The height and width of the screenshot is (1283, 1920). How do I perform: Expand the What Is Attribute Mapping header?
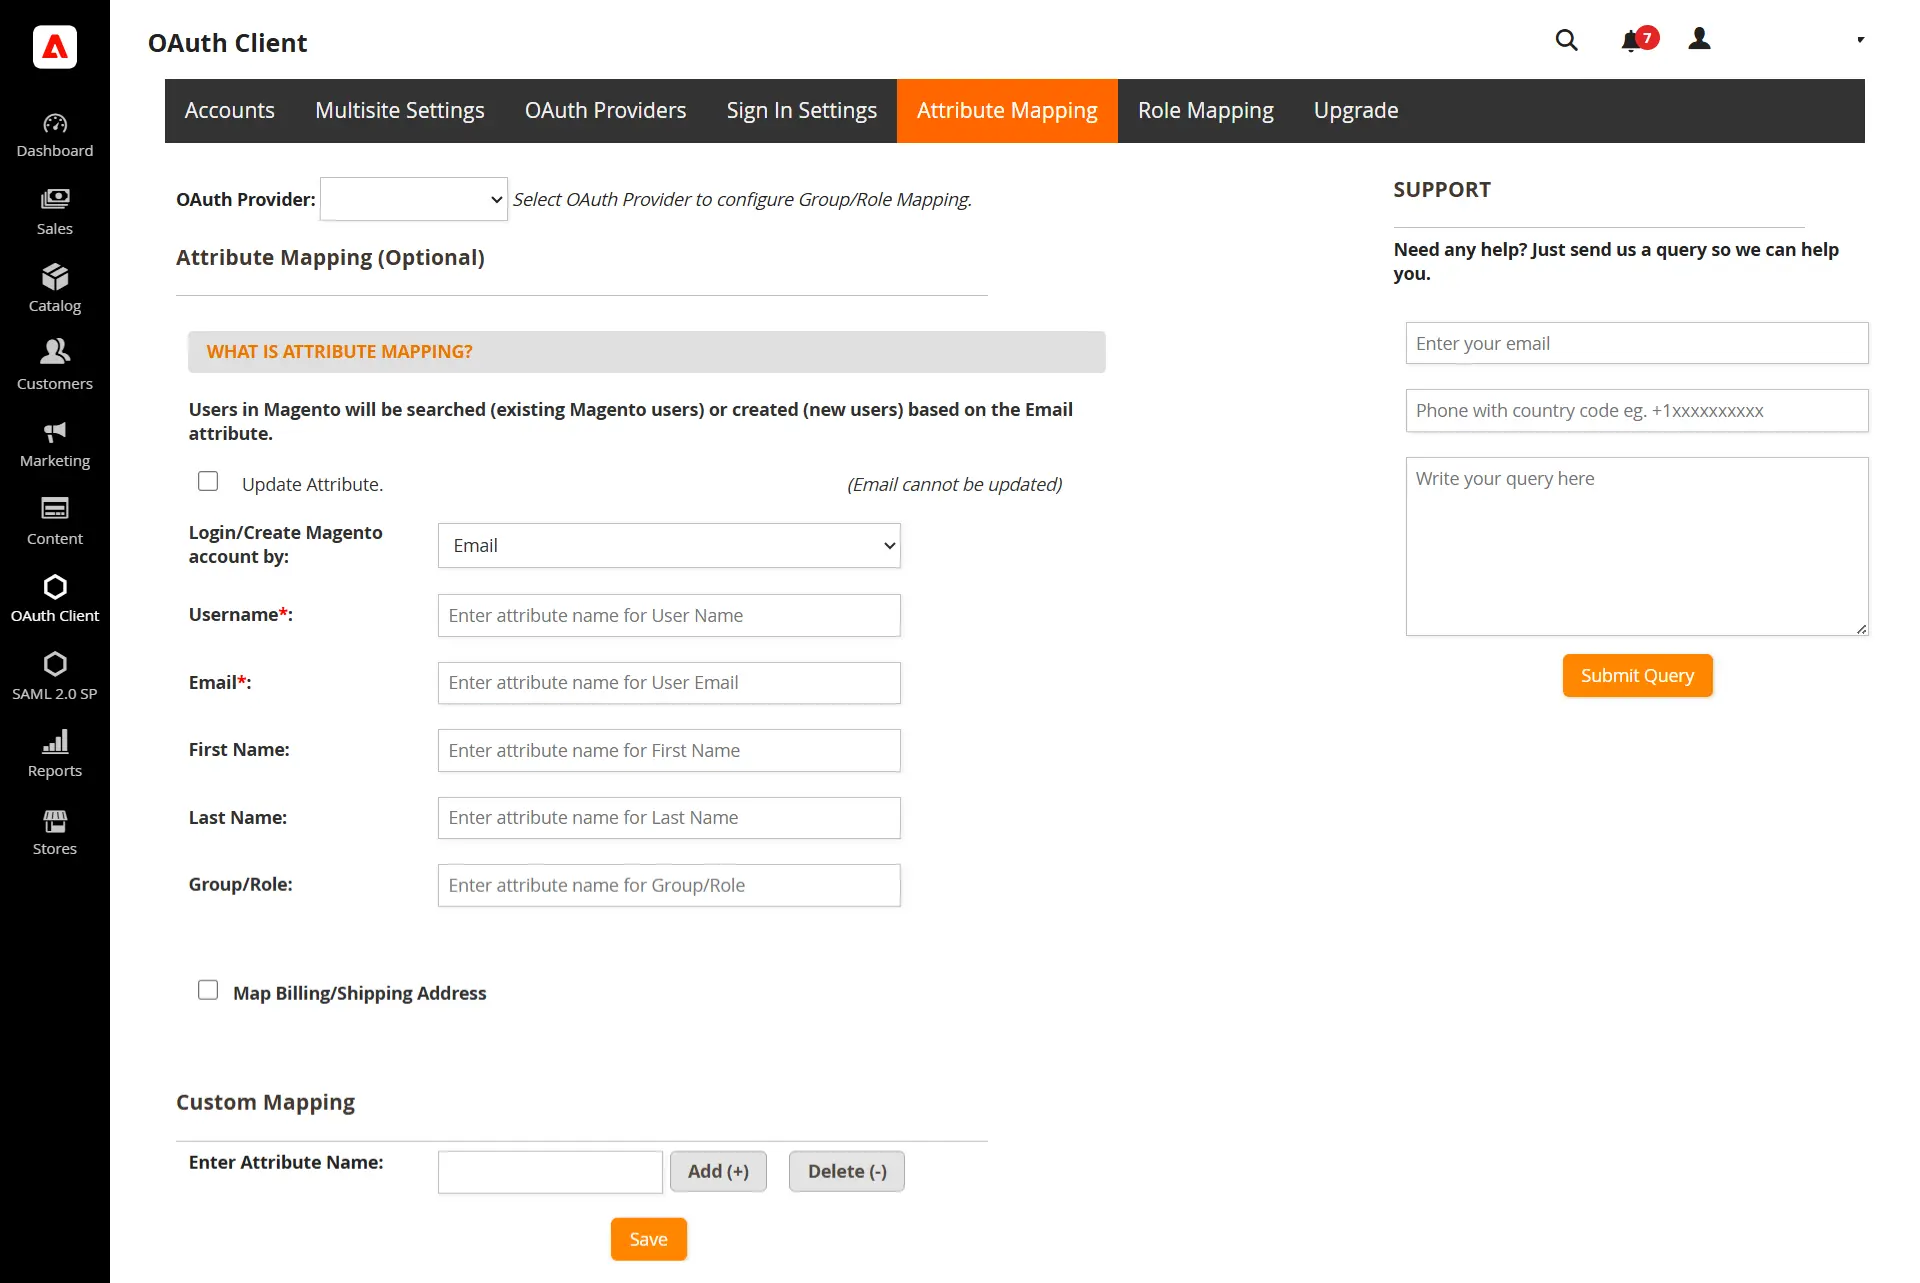[647, 352]
